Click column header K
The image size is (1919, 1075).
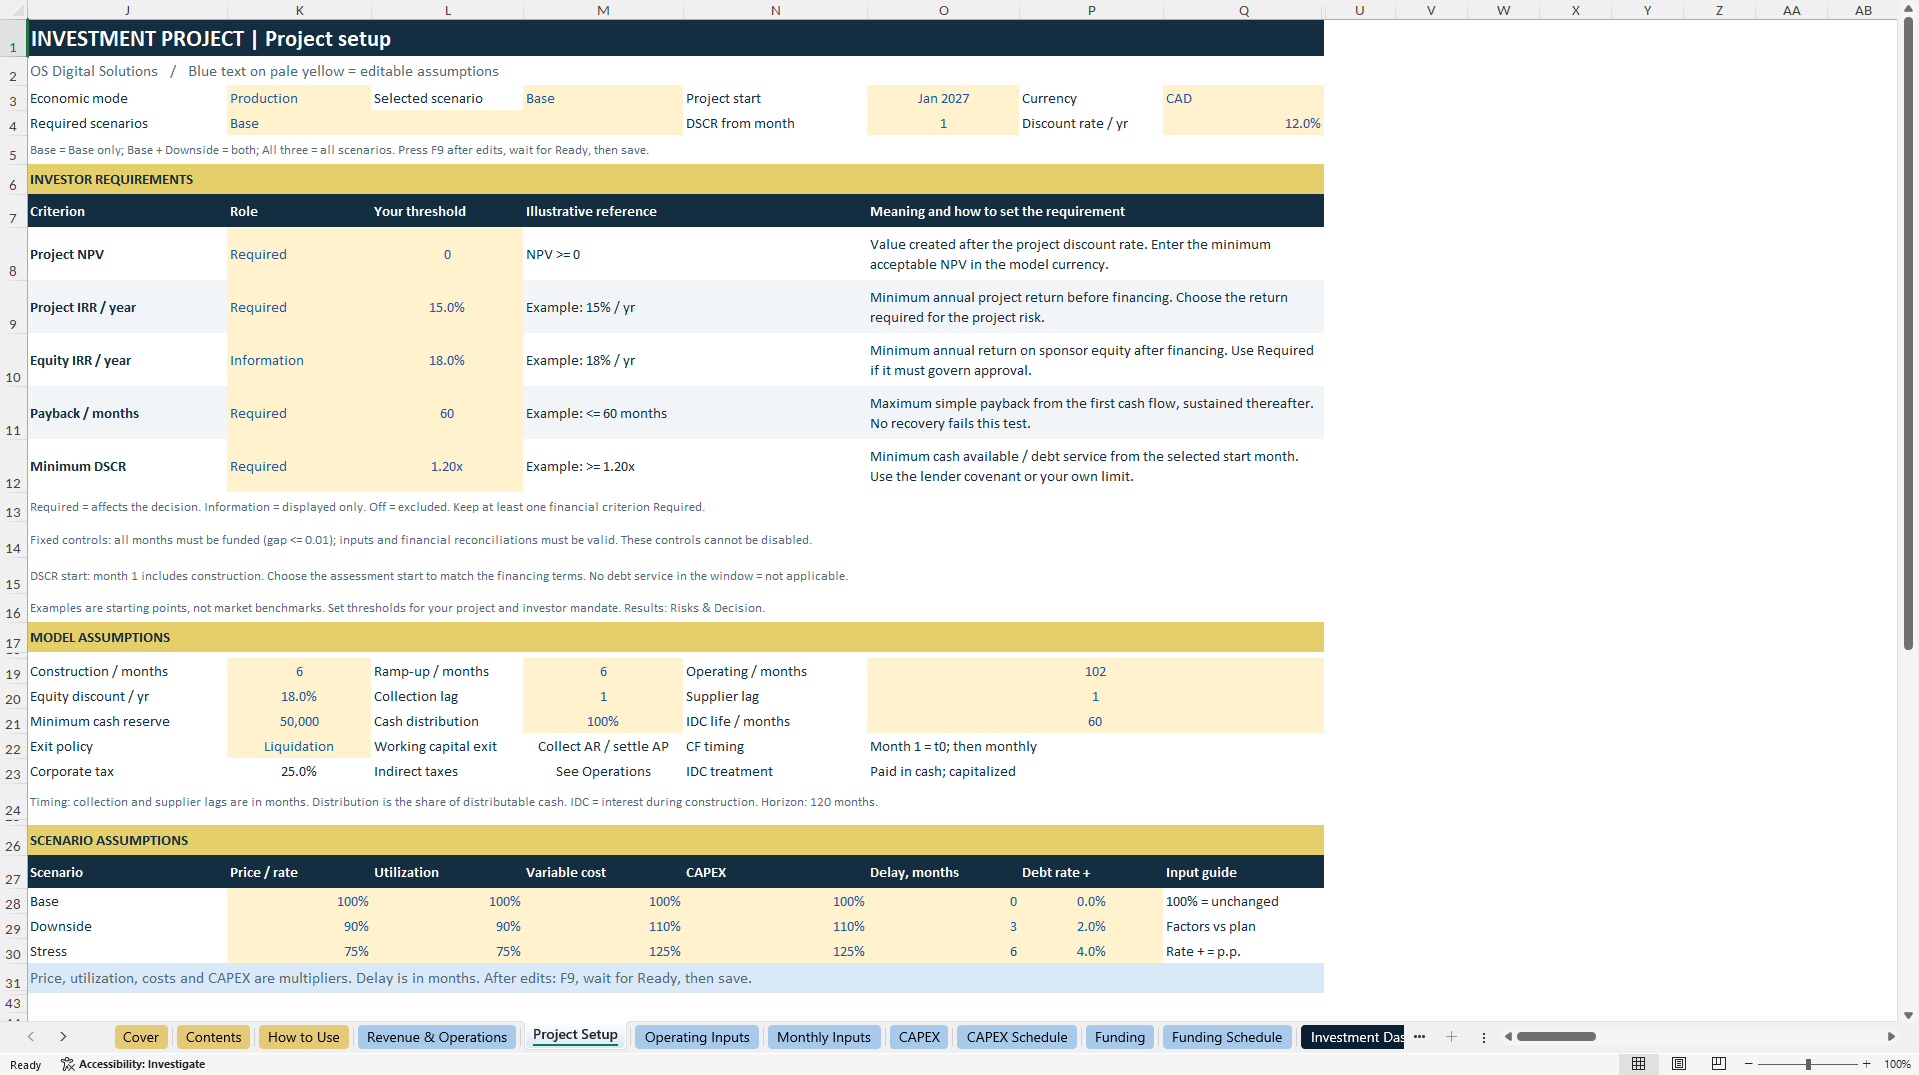[x=299, y=10]
